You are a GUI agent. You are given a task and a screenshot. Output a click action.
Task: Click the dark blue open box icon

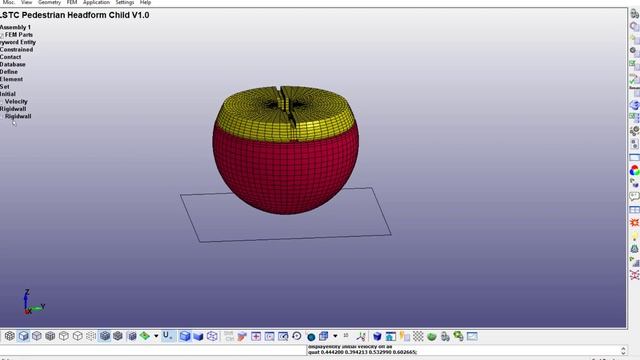click(x=198, y=336)
